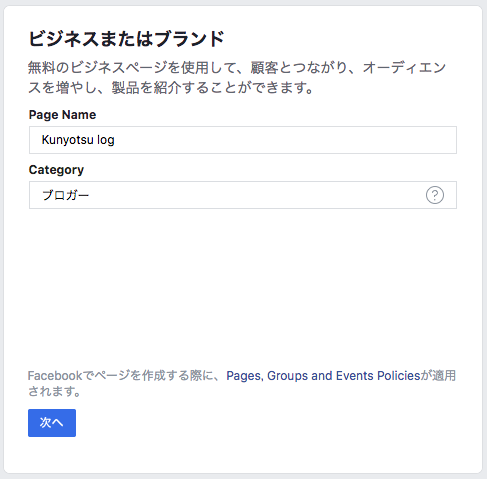The image size is (487, 479).
Task: Click the question mark help icon
Action: 435,195
